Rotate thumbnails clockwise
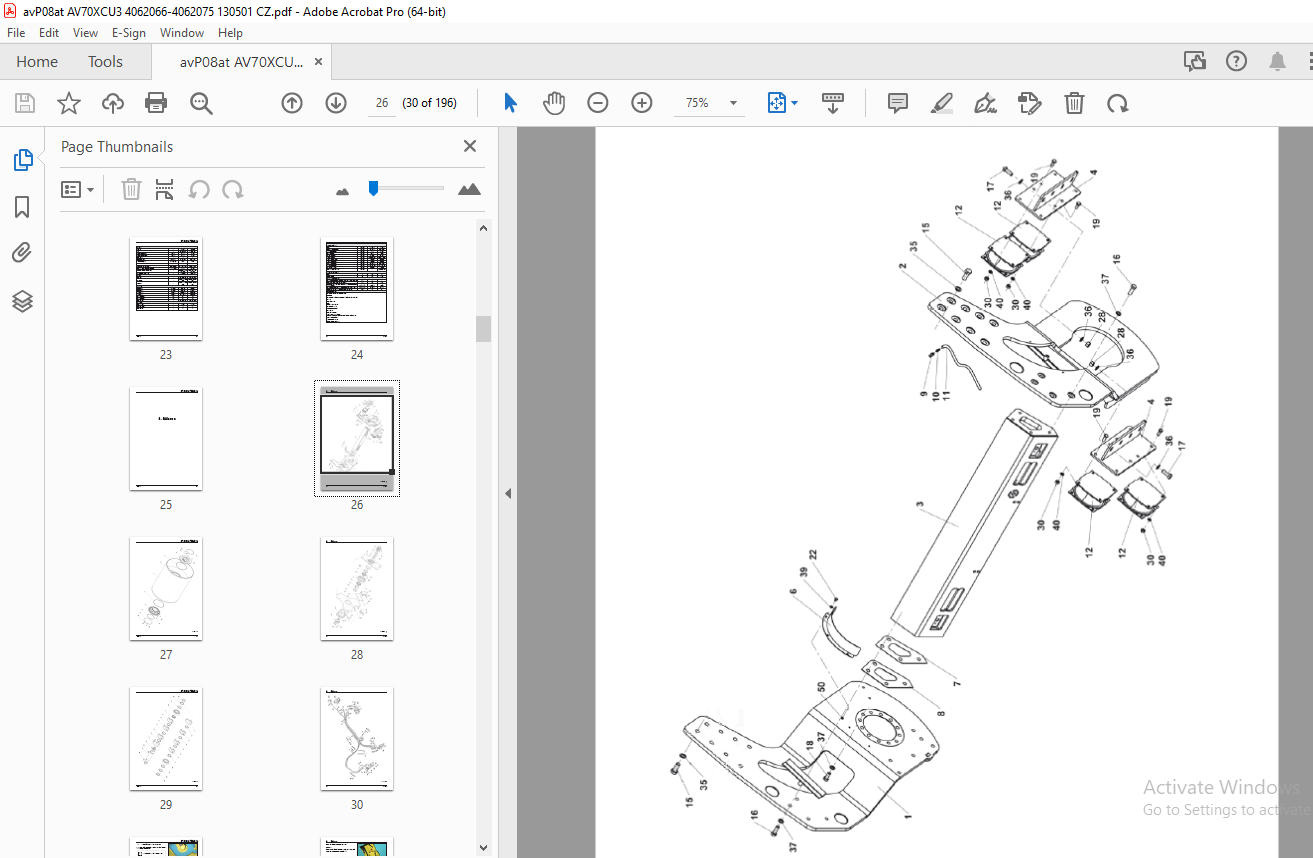The width and height of the screenshot is (1313, 858). click(x=233, y=189)
